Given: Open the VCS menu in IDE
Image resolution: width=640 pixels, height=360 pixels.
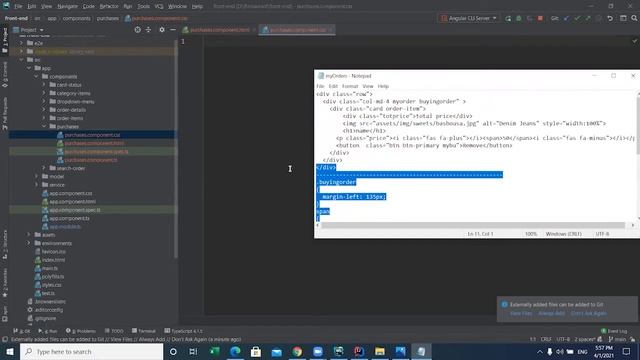Looking at the screenshot, I should point(159,6).
